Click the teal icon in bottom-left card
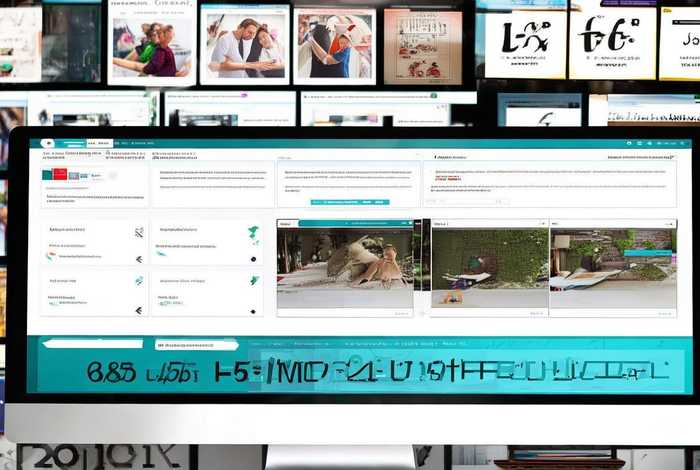Image resolution: width=700 pixels, height=470 pixels. click(x=138, y=282)
